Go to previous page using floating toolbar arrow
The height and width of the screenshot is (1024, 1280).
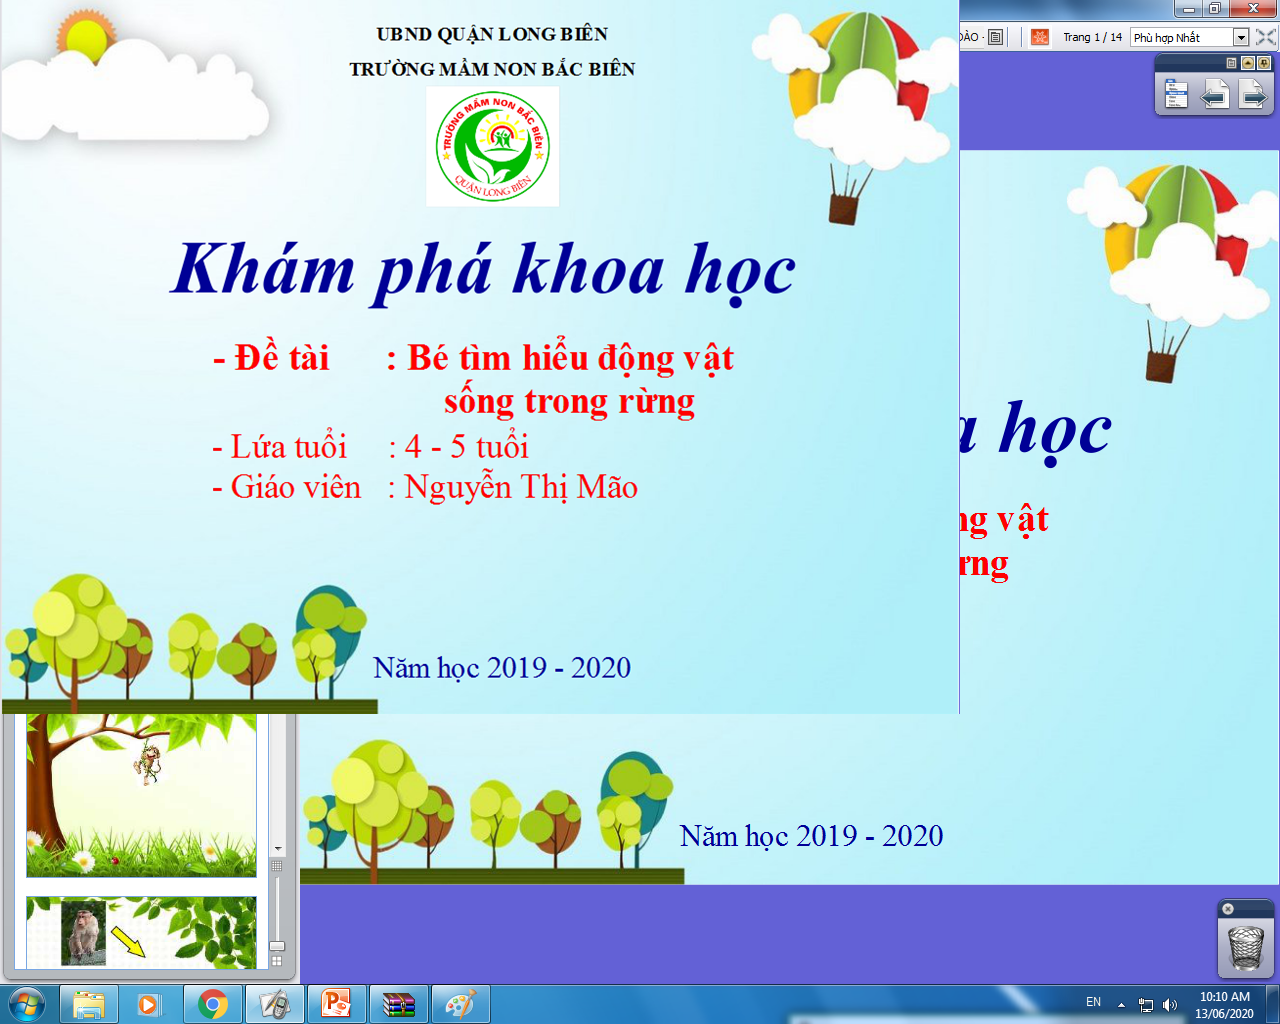[x=1214, y=95]
